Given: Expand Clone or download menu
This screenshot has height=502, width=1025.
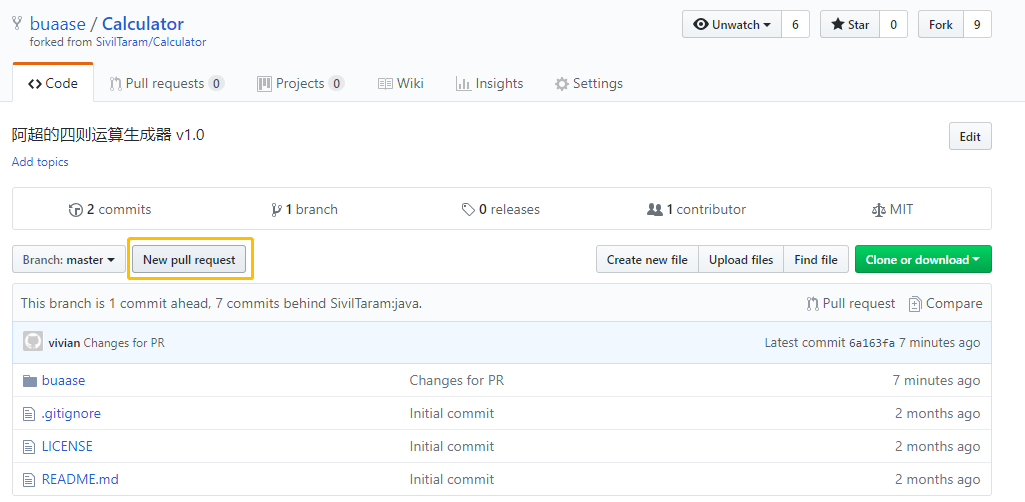Looking at the screenshot, I should click(x=923, y=259).
